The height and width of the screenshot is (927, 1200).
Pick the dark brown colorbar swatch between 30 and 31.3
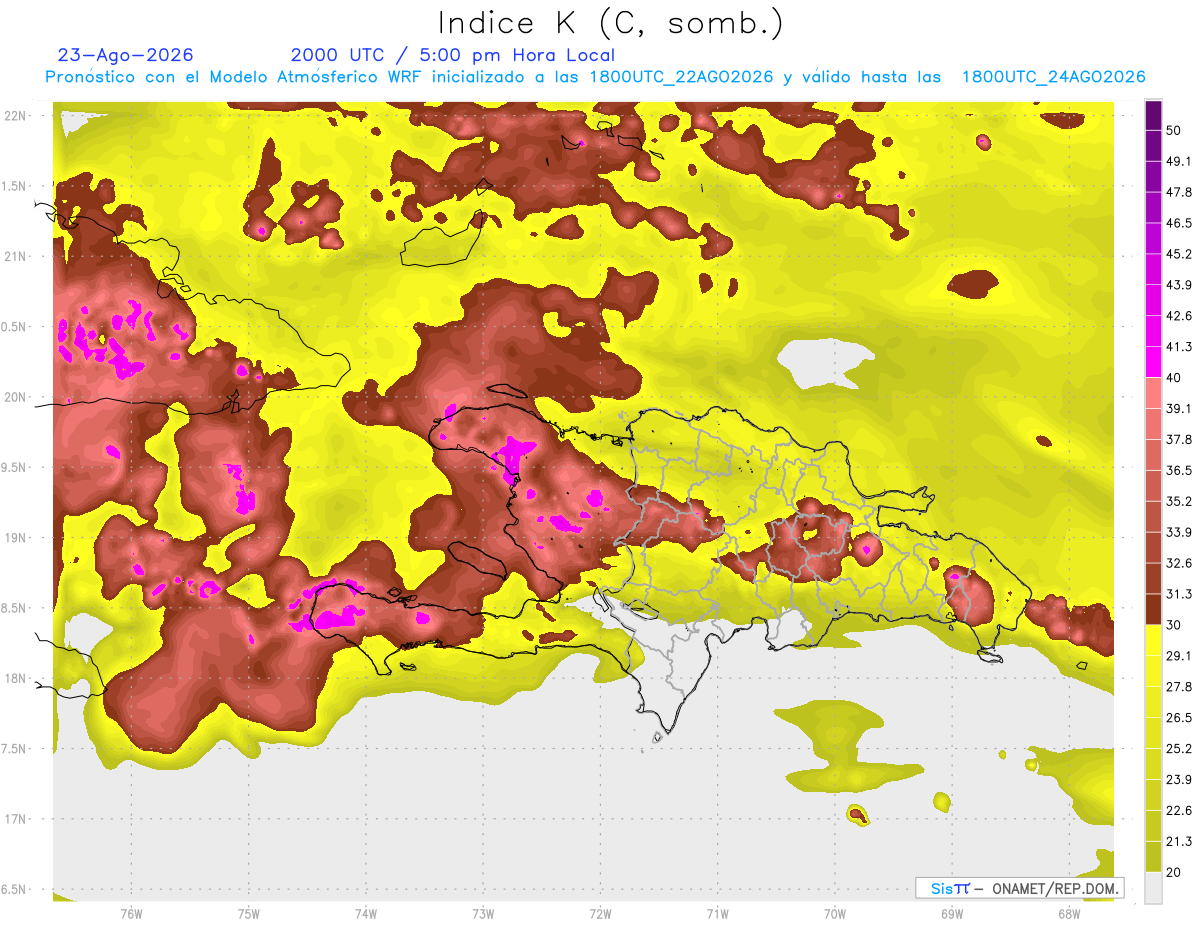1153,609
